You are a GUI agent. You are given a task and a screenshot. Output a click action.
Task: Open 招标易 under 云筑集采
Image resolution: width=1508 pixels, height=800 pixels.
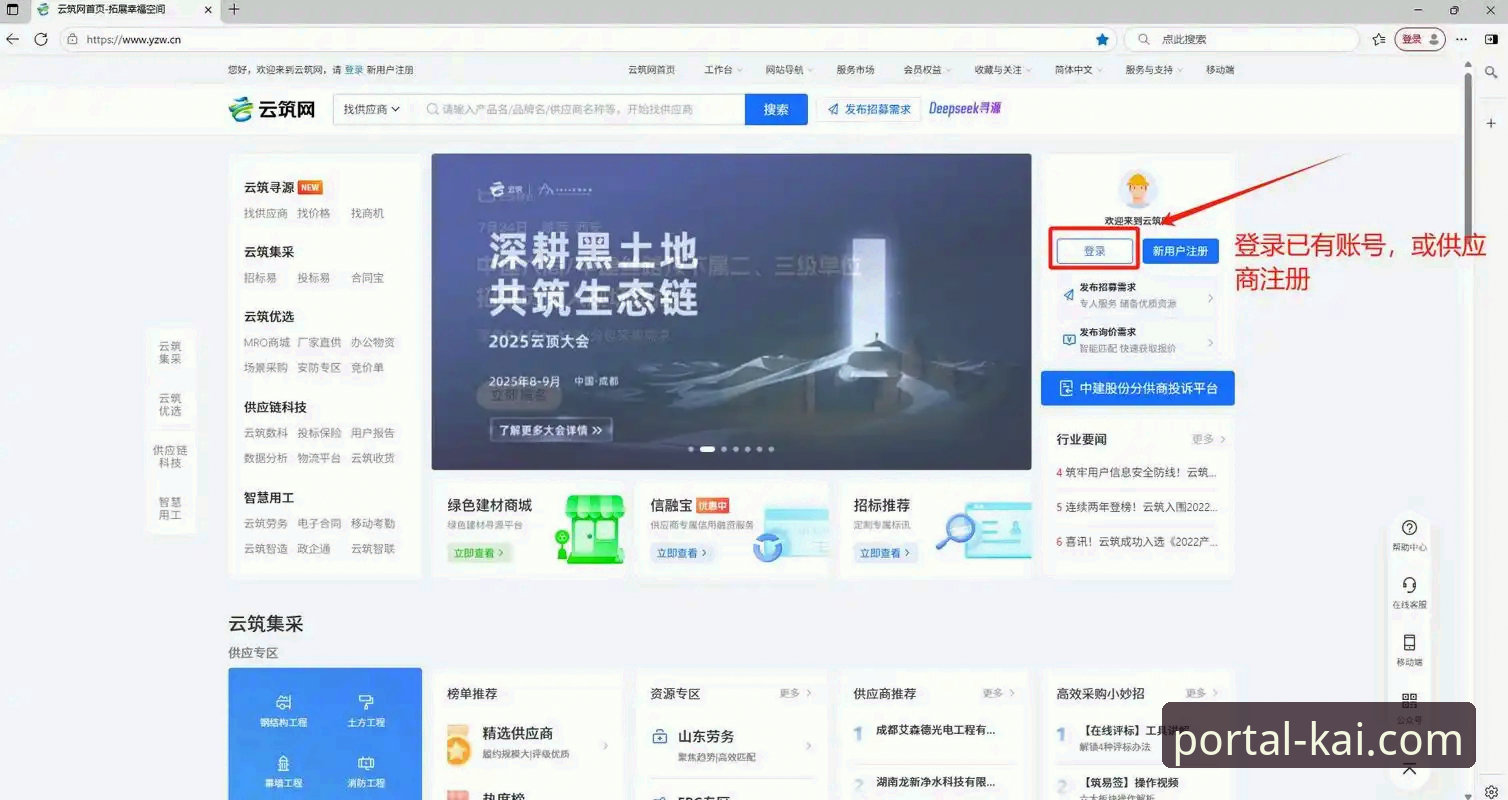260,278
